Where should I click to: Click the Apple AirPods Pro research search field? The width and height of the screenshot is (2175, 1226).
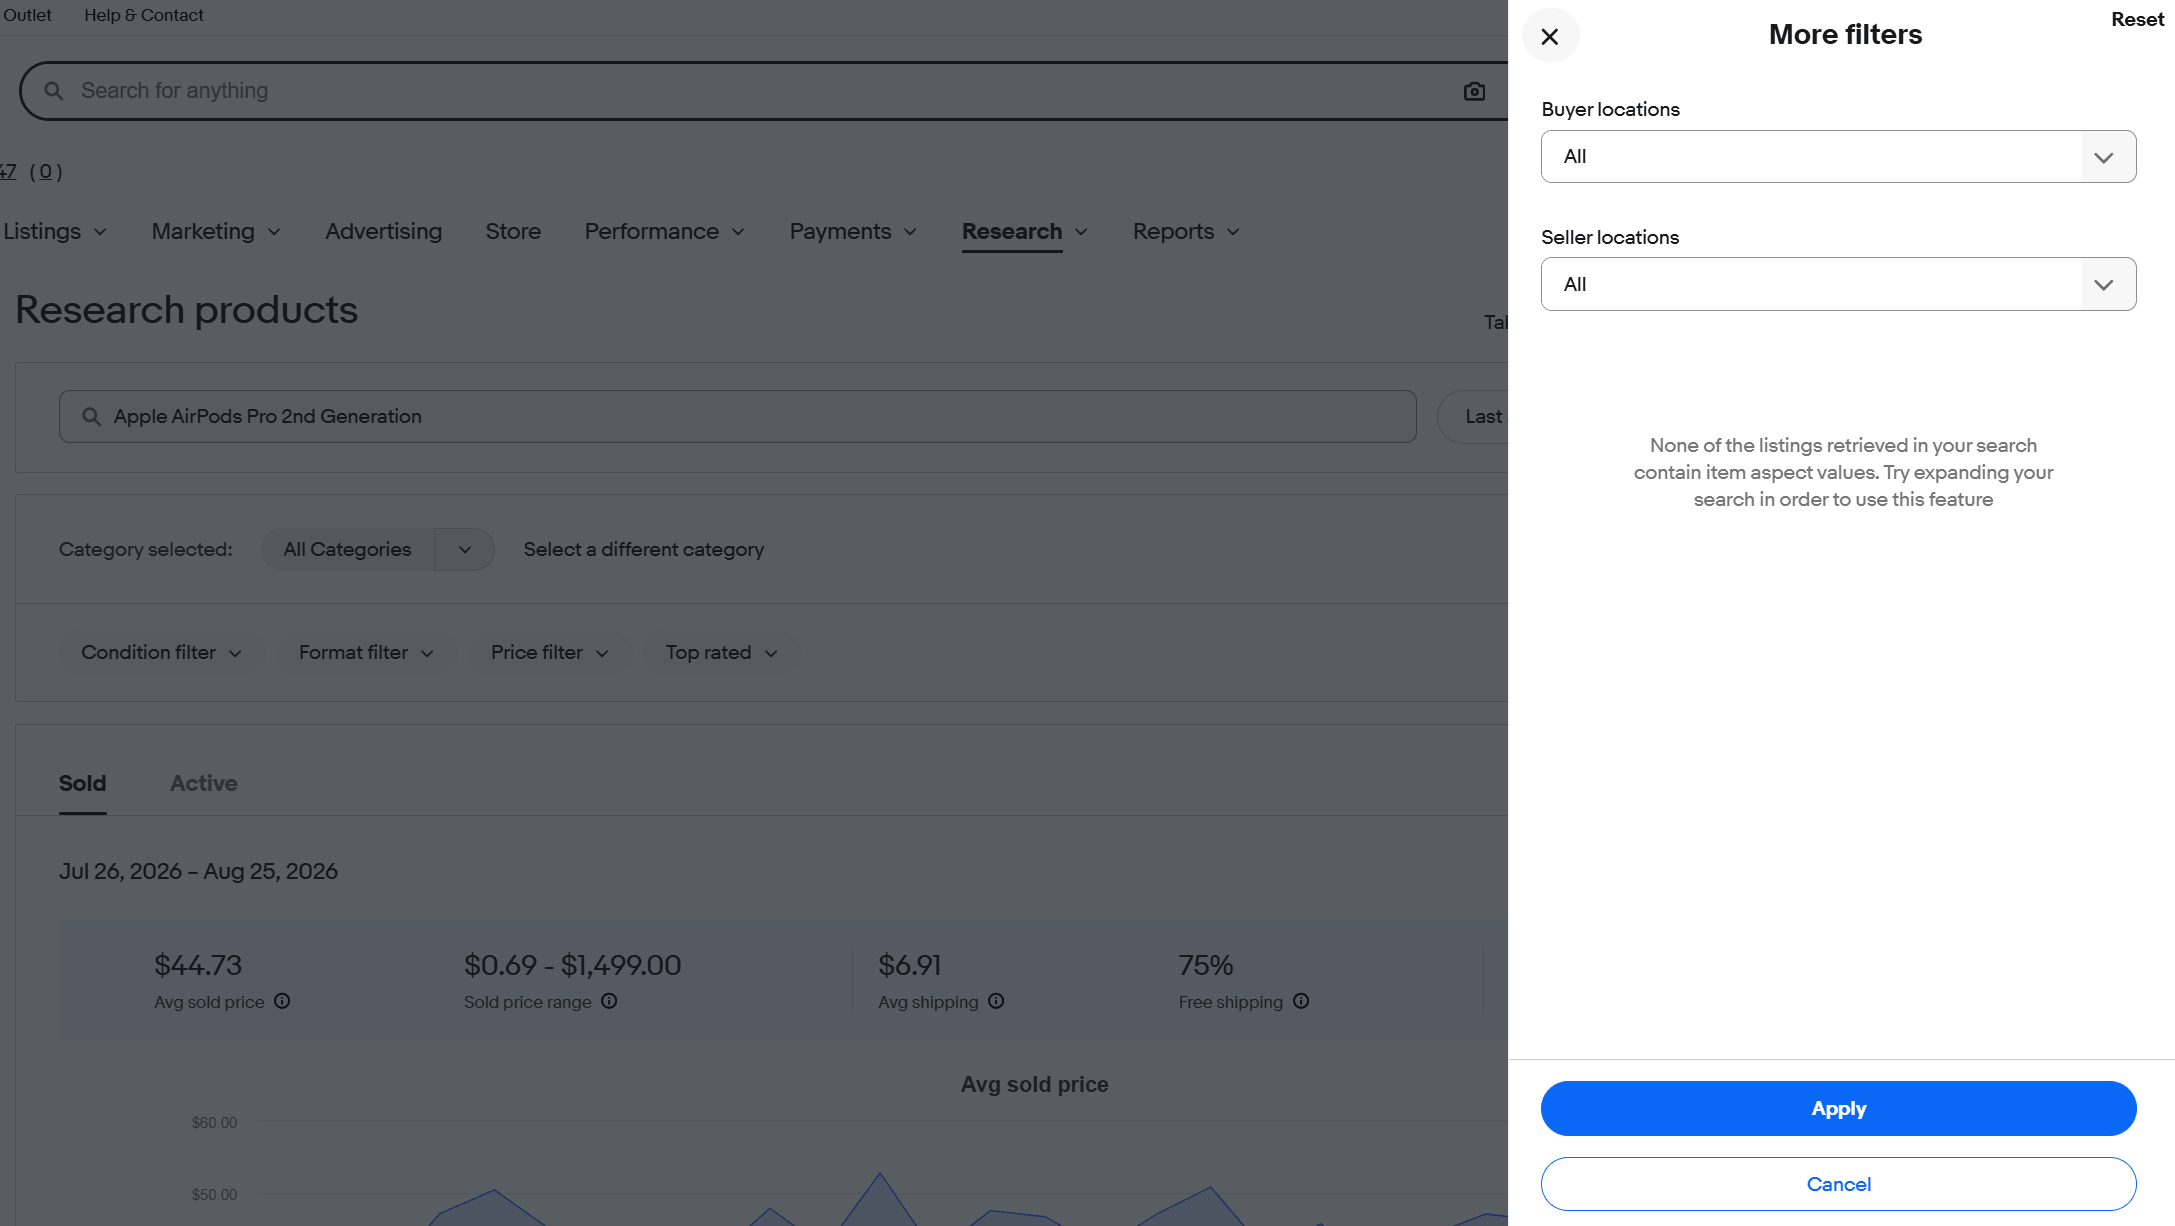coord(737,416)
